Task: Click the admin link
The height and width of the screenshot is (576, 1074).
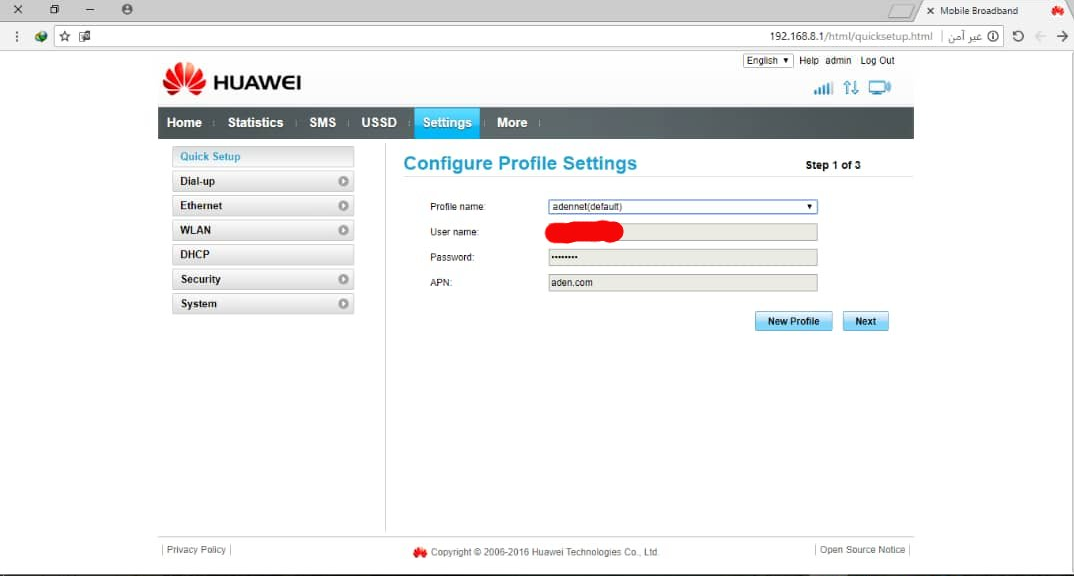Action: pos(838,60)
